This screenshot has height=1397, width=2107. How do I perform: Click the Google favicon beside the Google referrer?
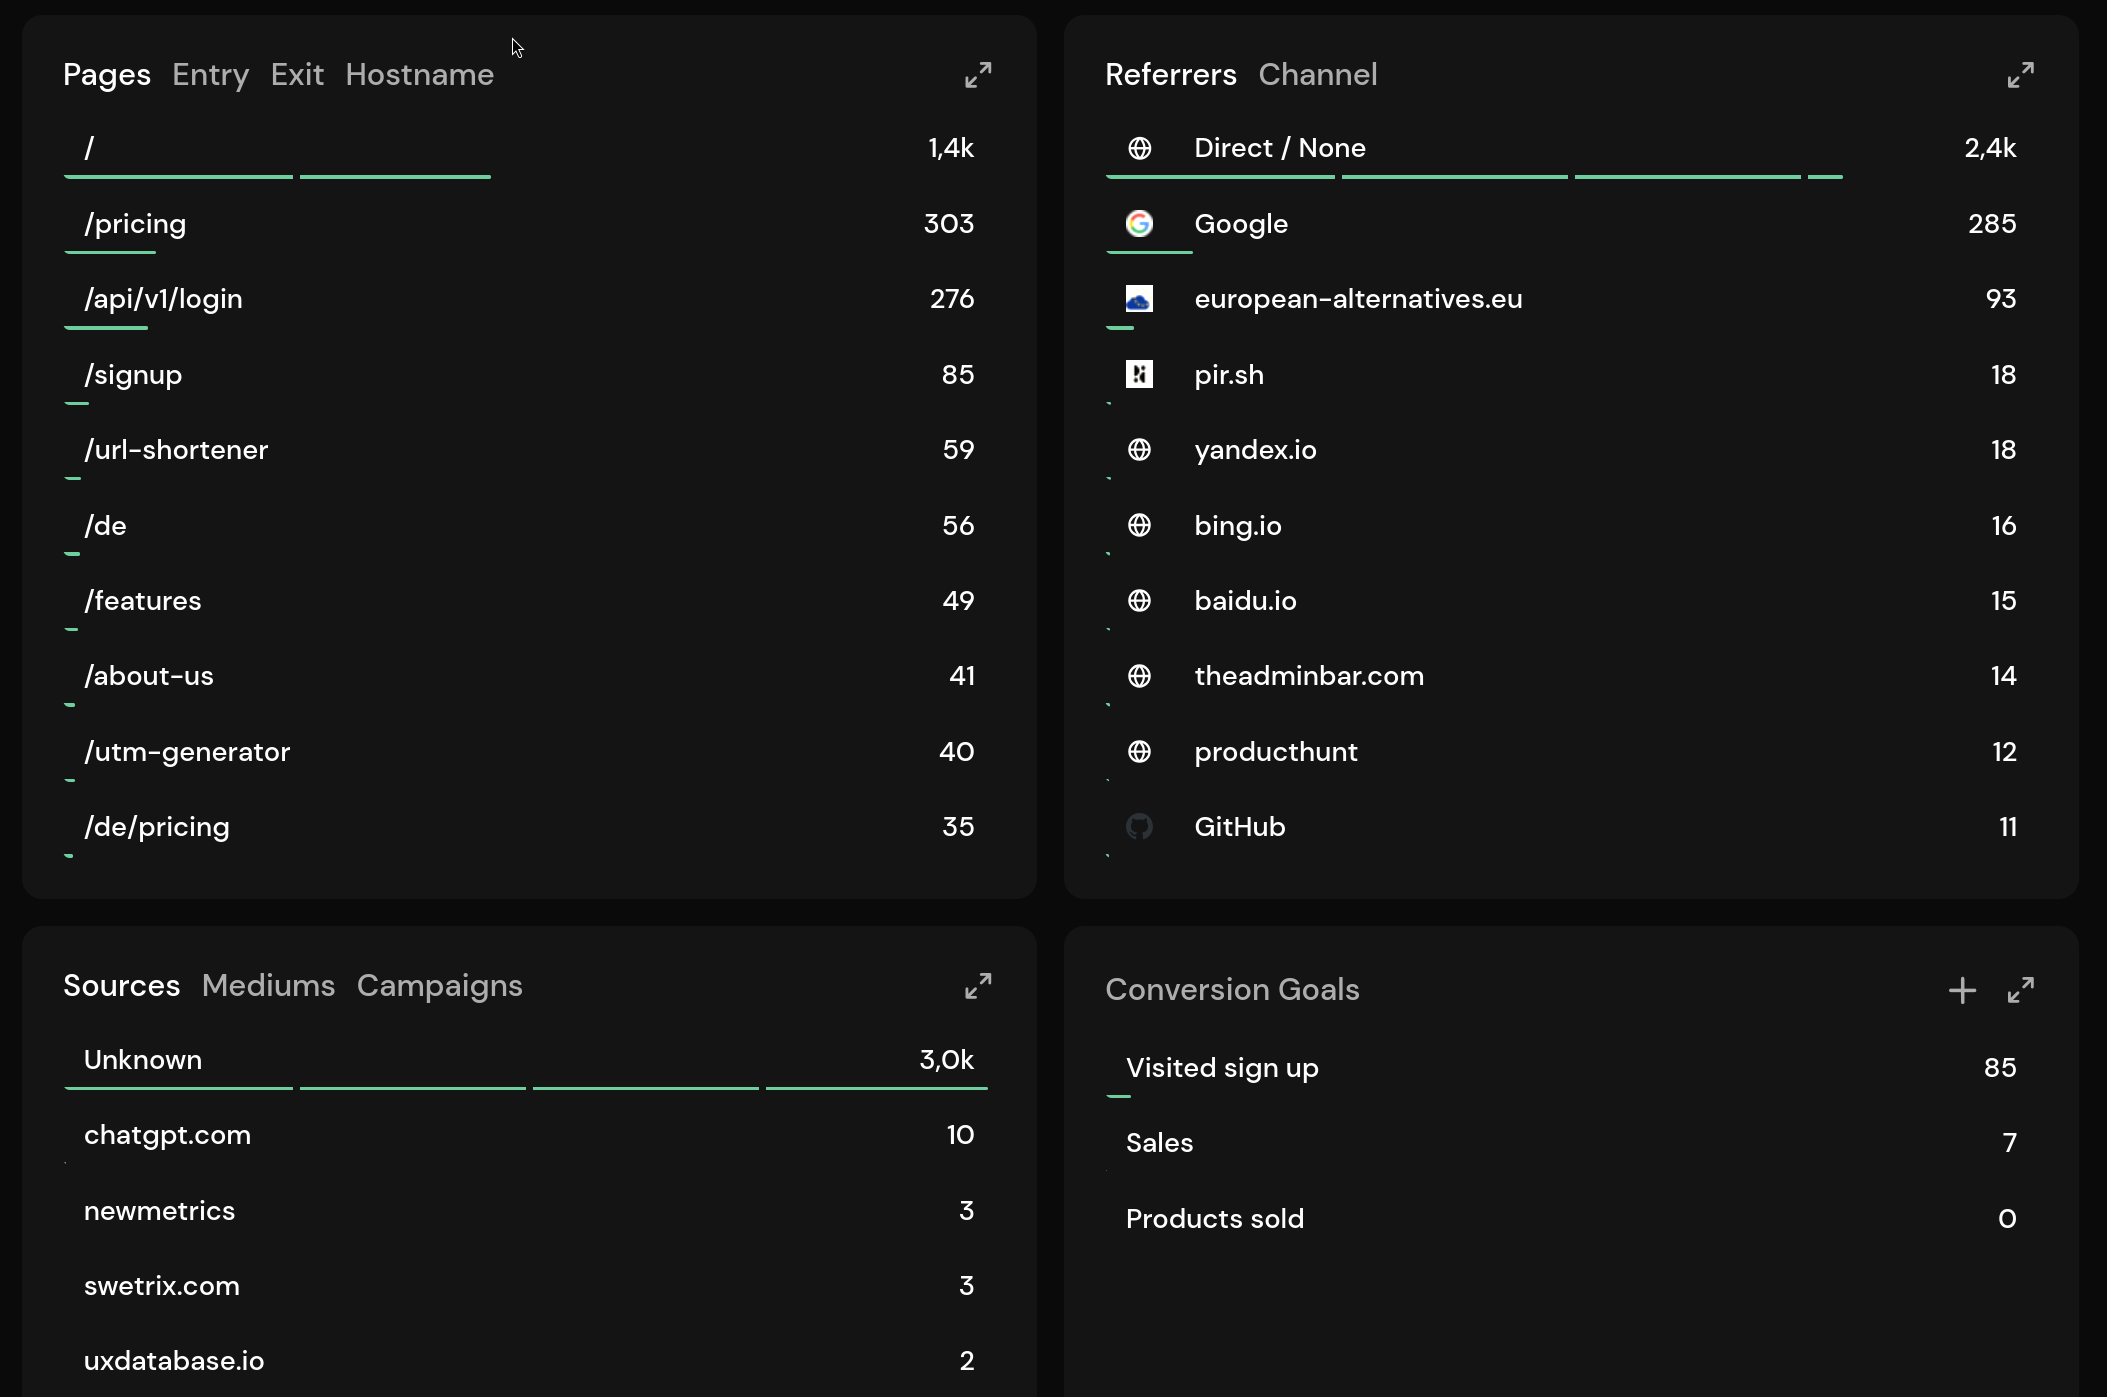click(x=1140, y=224)
